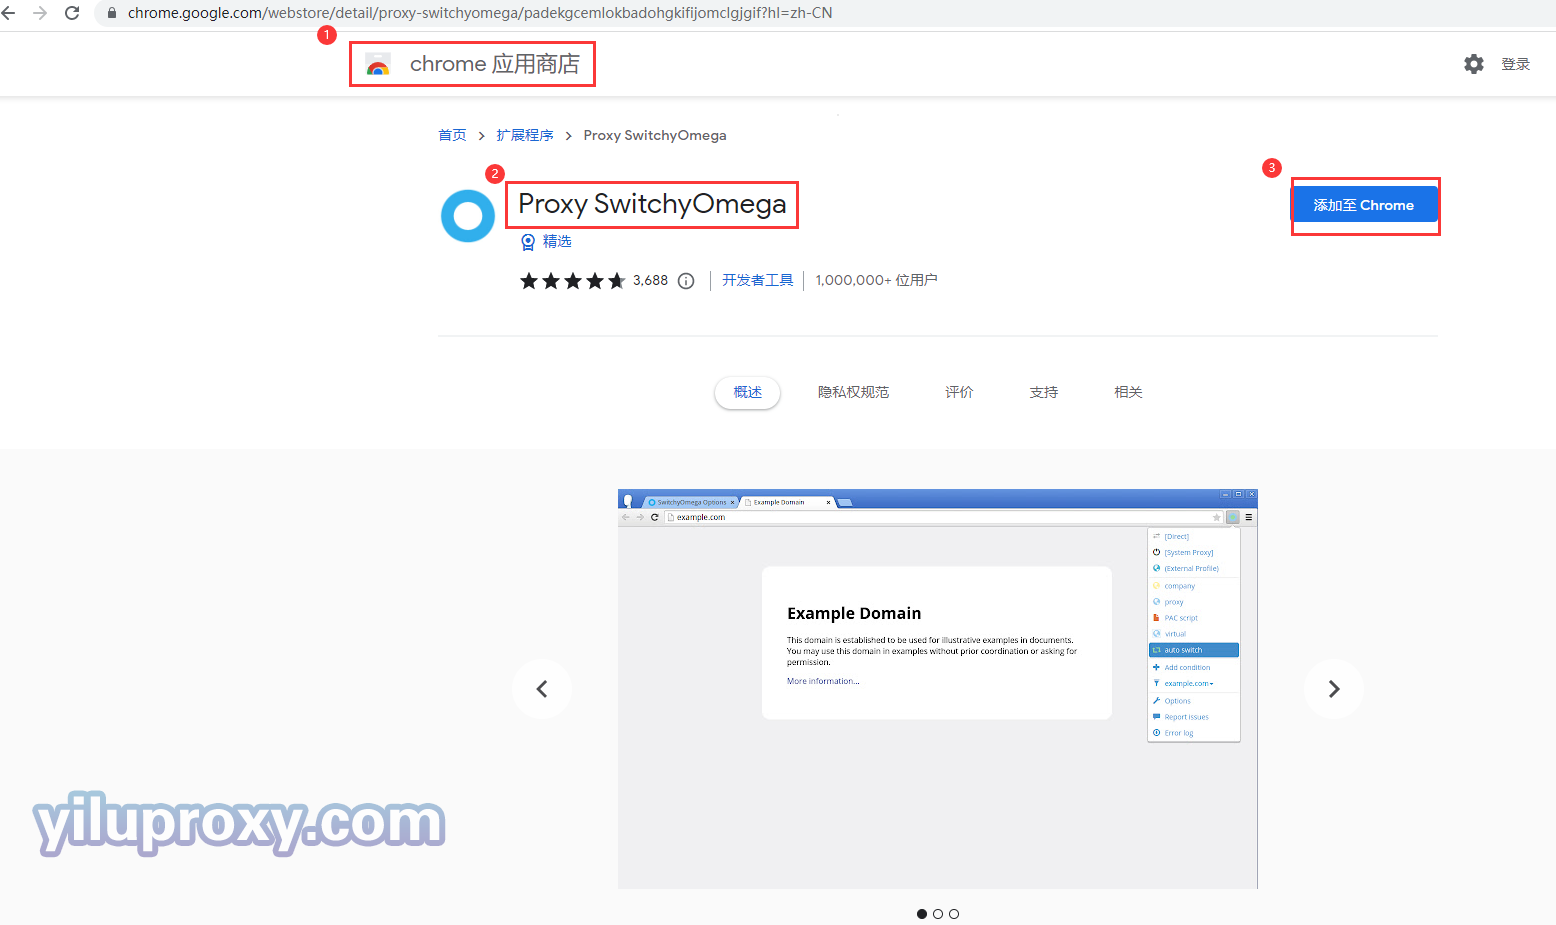Open chrome 应用商店 title link

pos(495,64)
